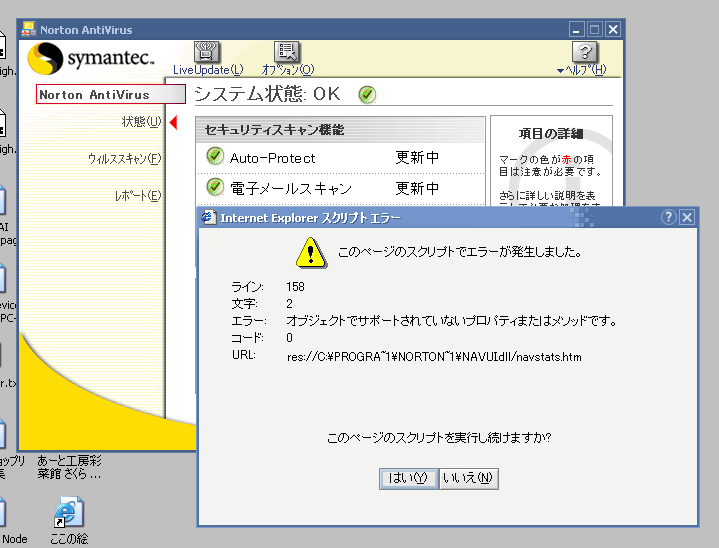Click the LiveUpdate toolbar icon
This screenshot has height=548, width=719.
tap(207, 52)
